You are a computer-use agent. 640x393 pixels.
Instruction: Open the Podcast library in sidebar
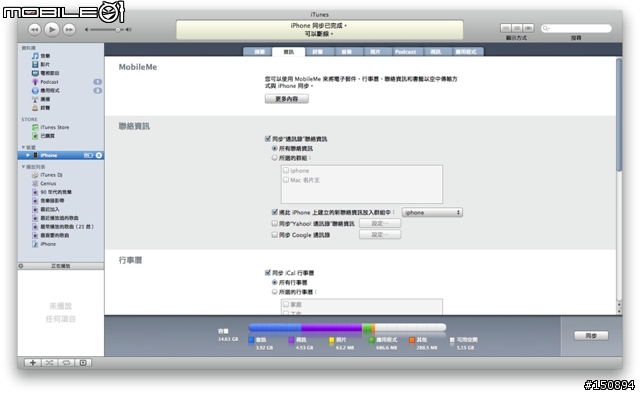45,82
